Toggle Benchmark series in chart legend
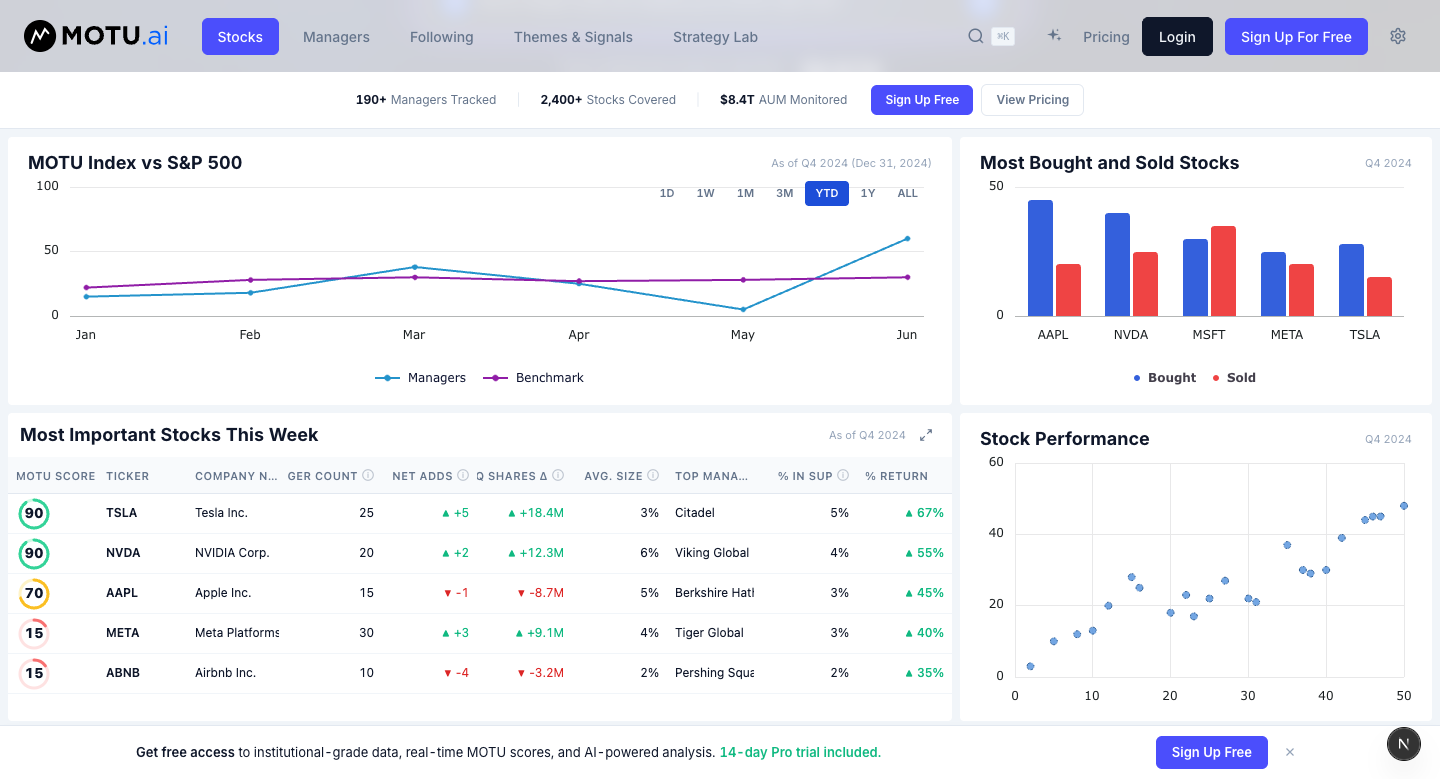Viewport: 1440px width, 779px height. tap(534, 378)
